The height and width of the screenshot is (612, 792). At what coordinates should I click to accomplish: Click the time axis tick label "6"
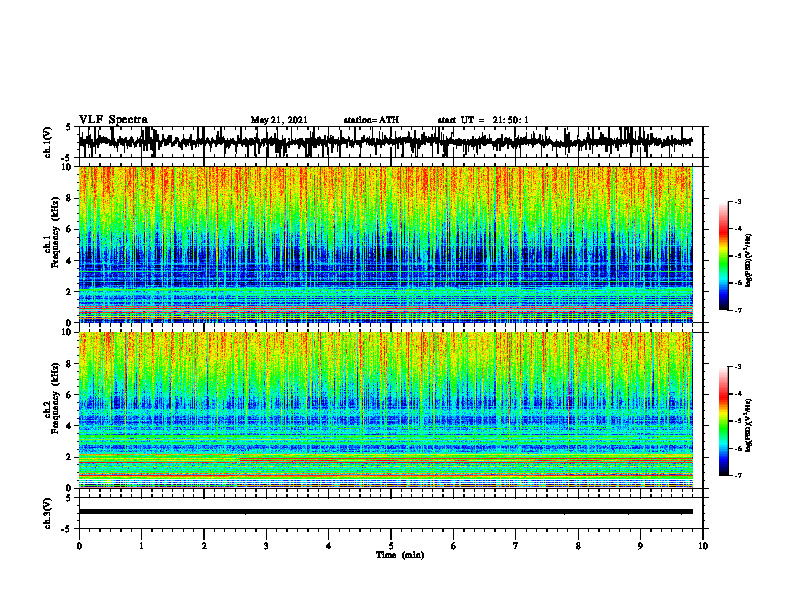pyautogui.click(x=454, y=546)
